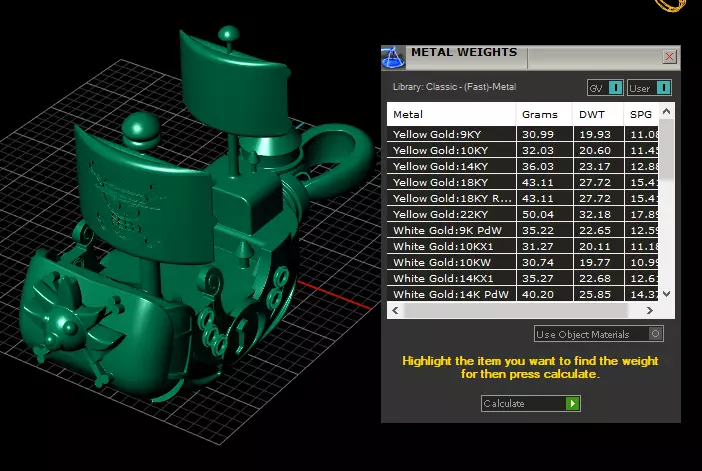Sort by the SPG column header

642,115
